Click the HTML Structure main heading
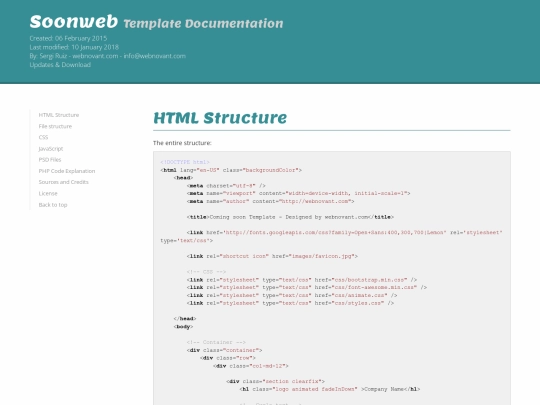Screen dimensions: 540x405 [x=220, y=118]
